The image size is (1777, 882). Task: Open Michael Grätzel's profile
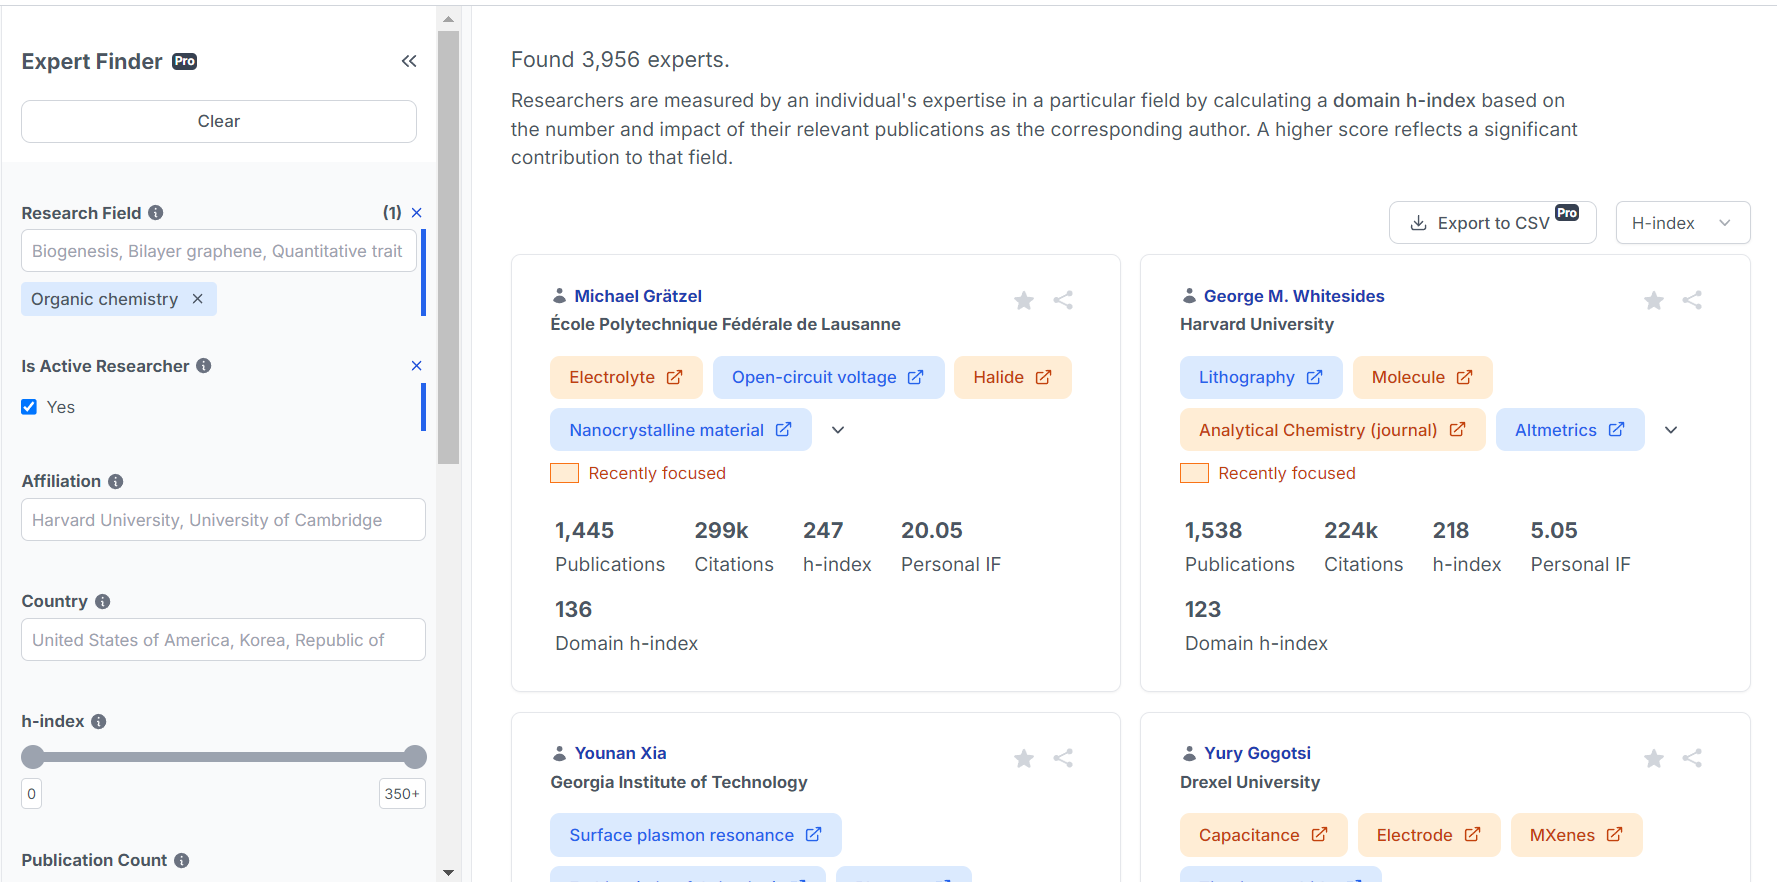pyautogui.click(x=638, y=296)
